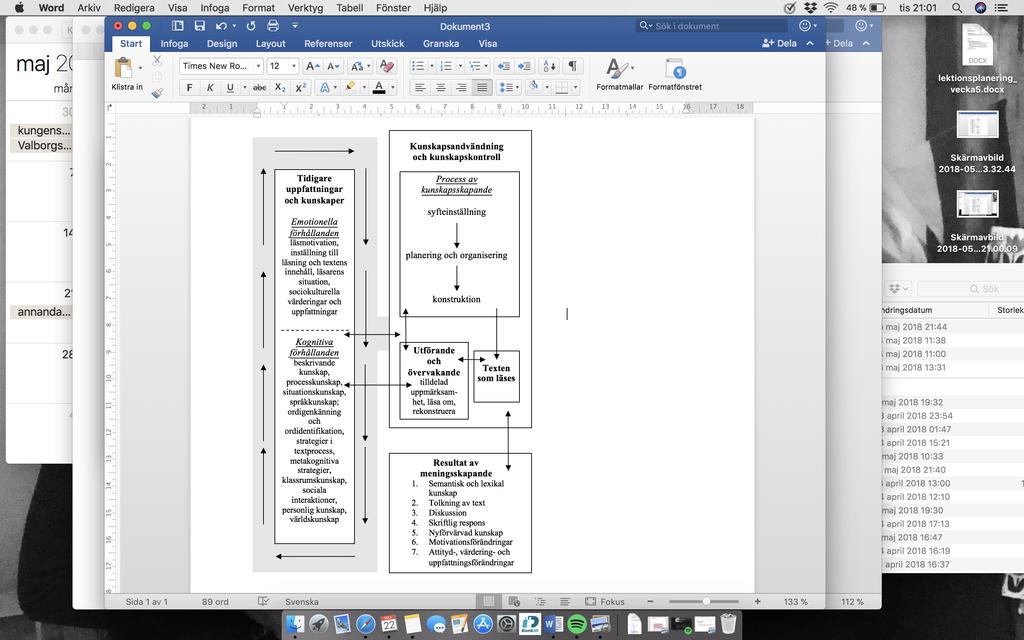
Task: Collapse the ribbon with the chevron
Action: pos(810,43)
